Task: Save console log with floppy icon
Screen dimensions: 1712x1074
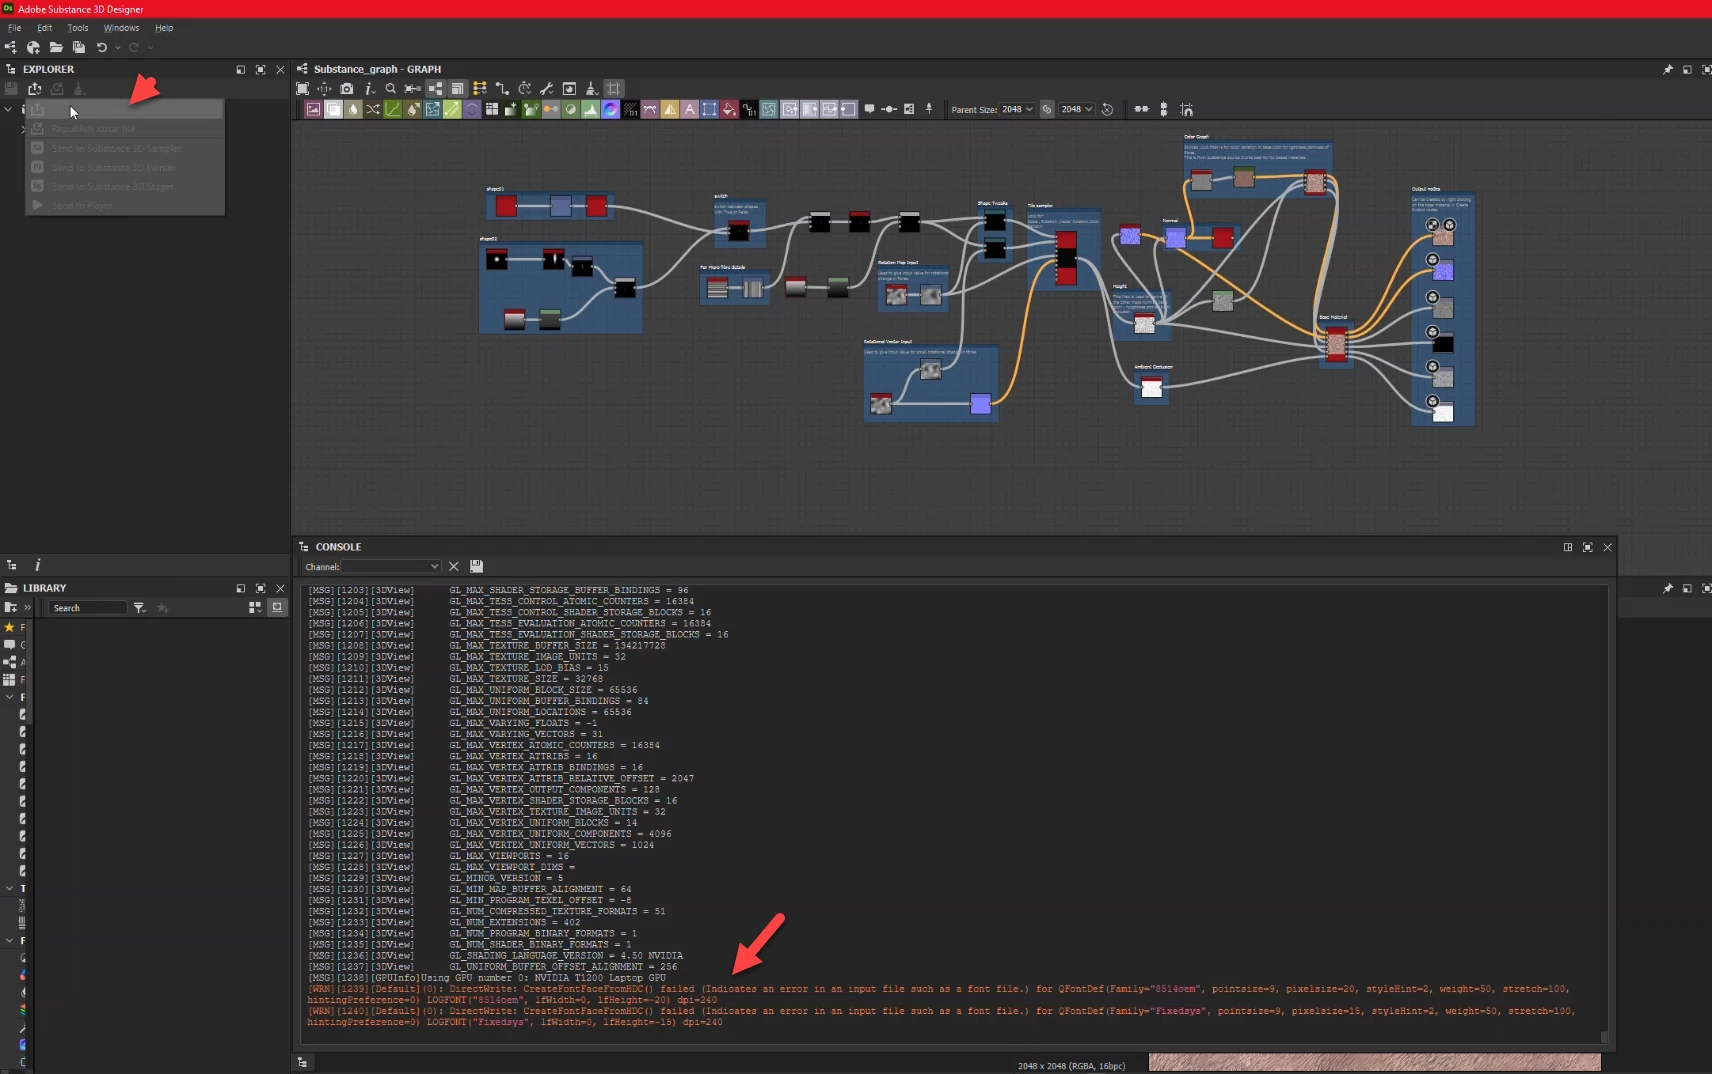Action: [476, 566]
